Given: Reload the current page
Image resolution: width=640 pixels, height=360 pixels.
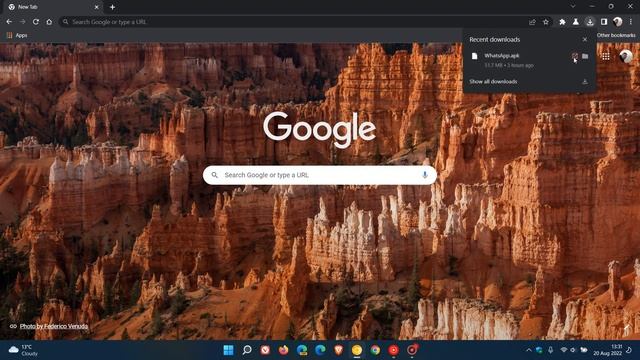Looking at the screenshot, I should 36,22.
